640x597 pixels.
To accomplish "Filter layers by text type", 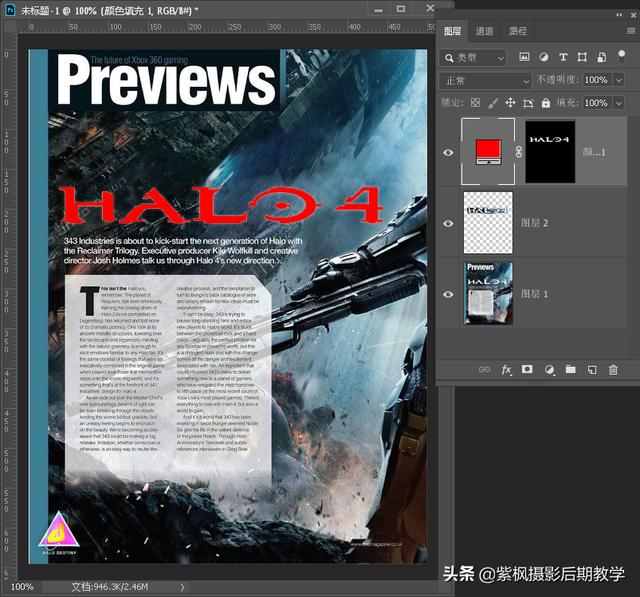I will pos(563,58).
